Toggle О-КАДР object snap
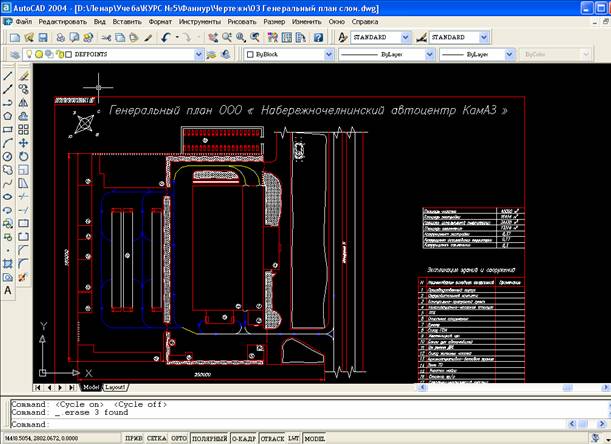Viewport: 611px width, 444px height. coord(244,439)
